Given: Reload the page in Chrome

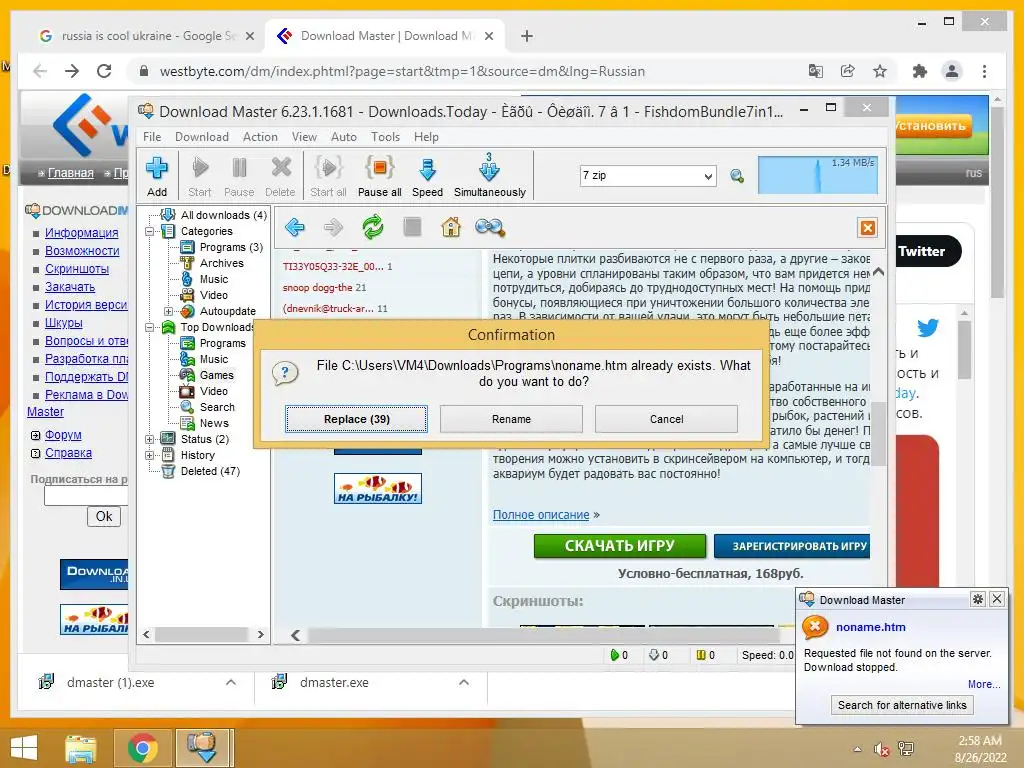Looking at the screenshot, I should (x=104, y=71).
